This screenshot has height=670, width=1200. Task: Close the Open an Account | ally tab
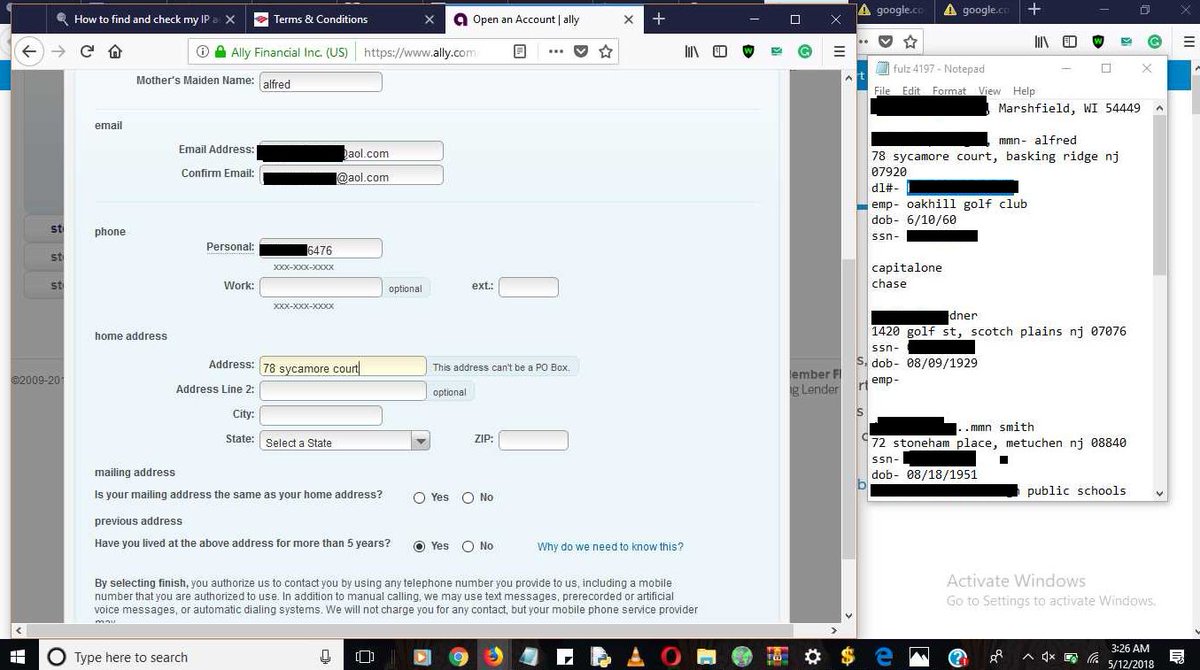click(x=629, y=19)
